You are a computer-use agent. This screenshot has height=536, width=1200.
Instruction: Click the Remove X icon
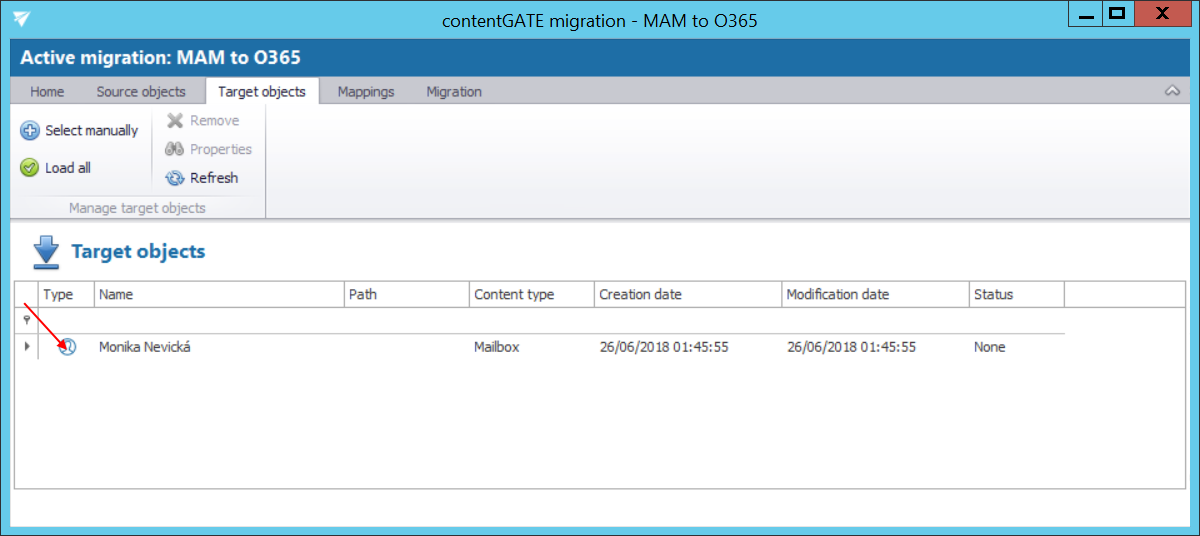tap(175, 121)
